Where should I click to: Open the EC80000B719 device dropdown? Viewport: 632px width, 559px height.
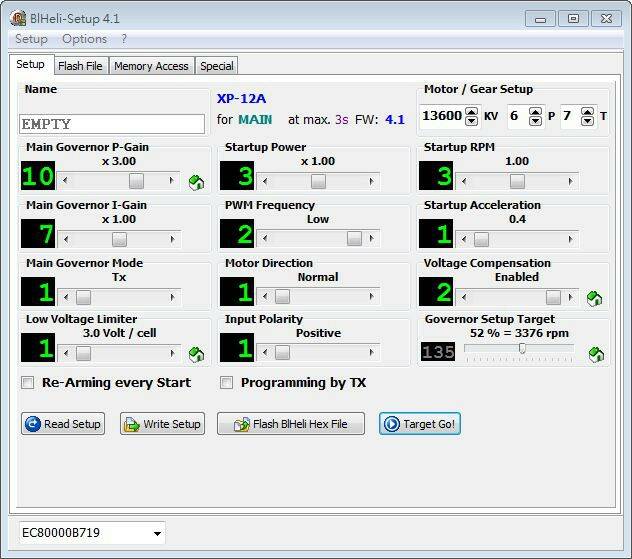157,533
